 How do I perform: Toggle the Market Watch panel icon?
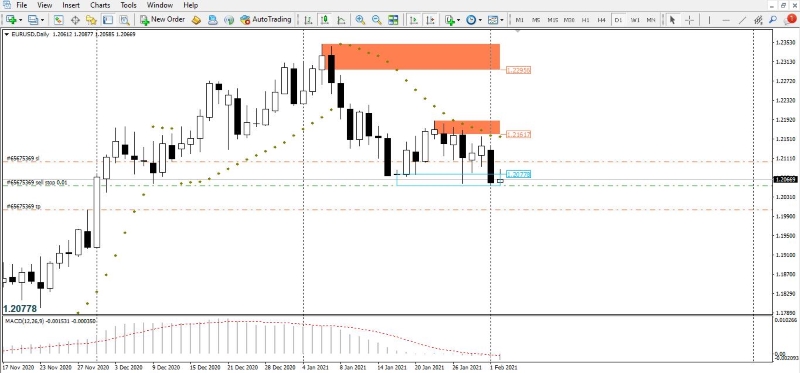59,20
